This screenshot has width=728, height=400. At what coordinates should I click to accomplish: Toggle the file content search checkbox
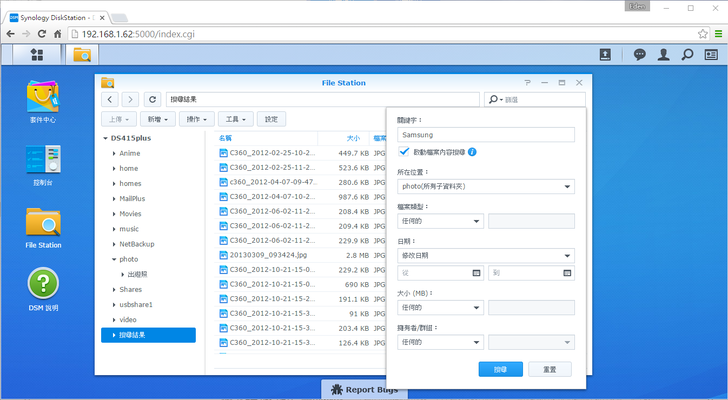[404, 152]
